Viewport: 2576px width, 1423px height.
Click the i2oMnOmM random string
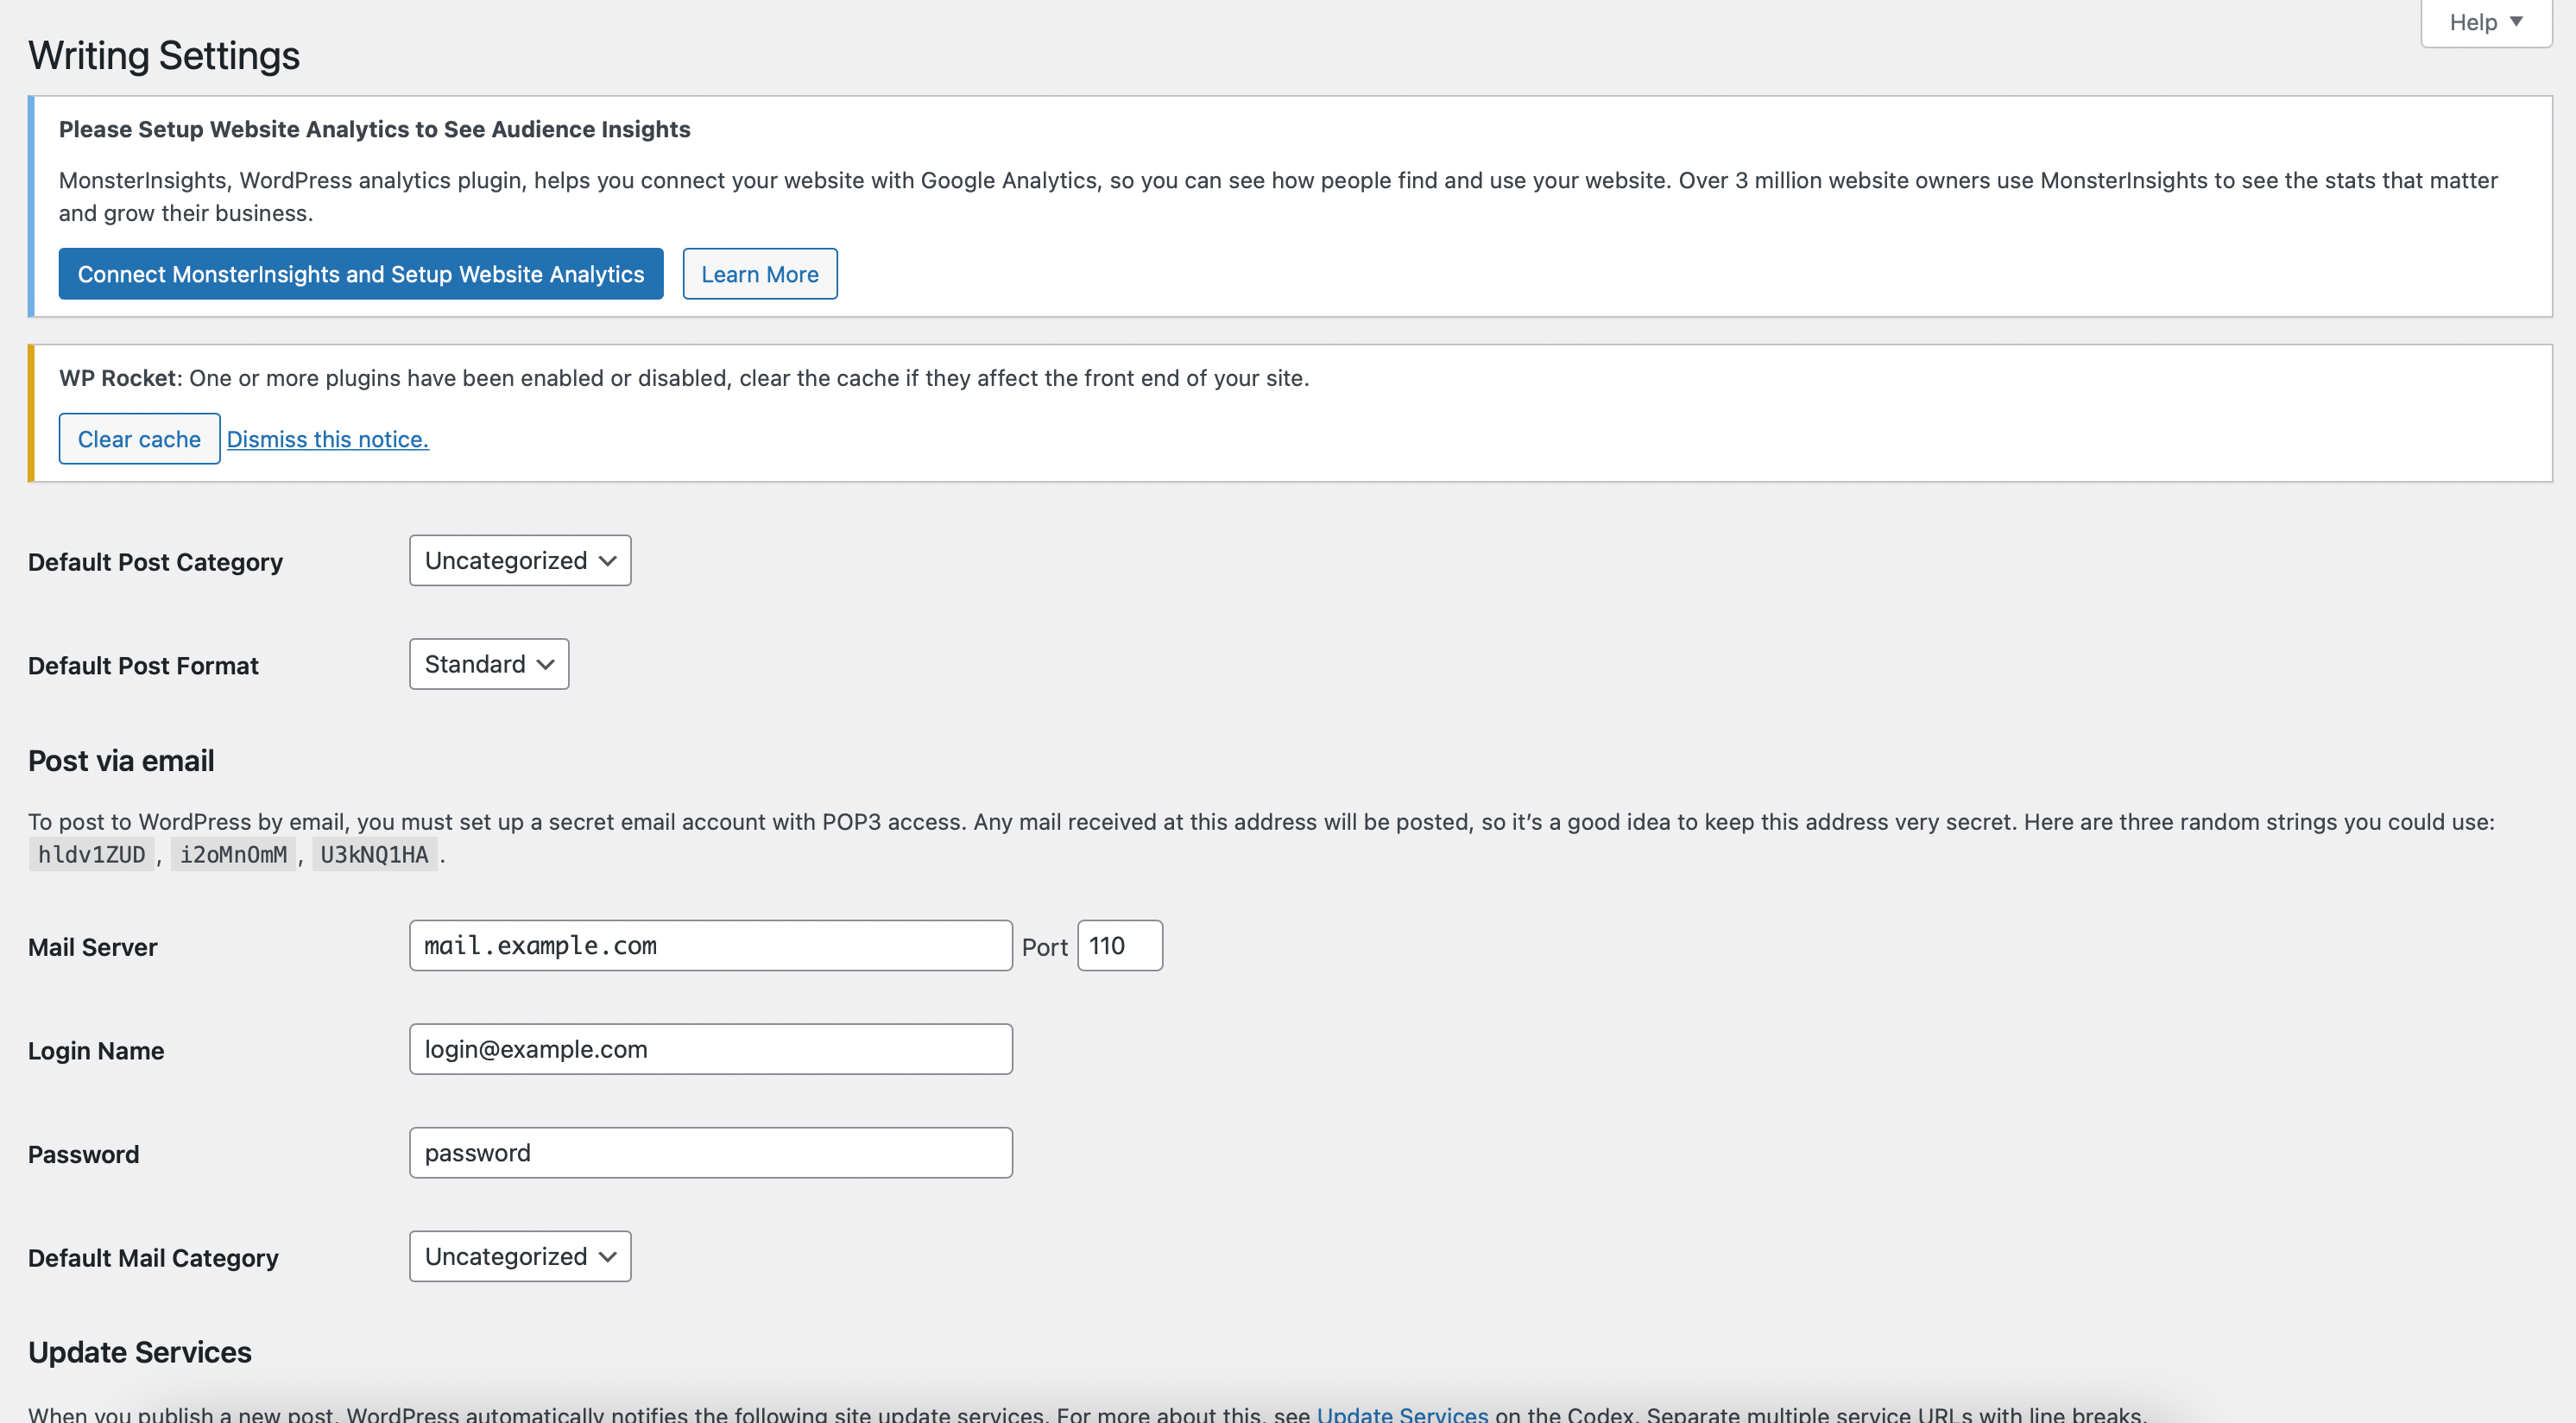(x=233, y=855)
